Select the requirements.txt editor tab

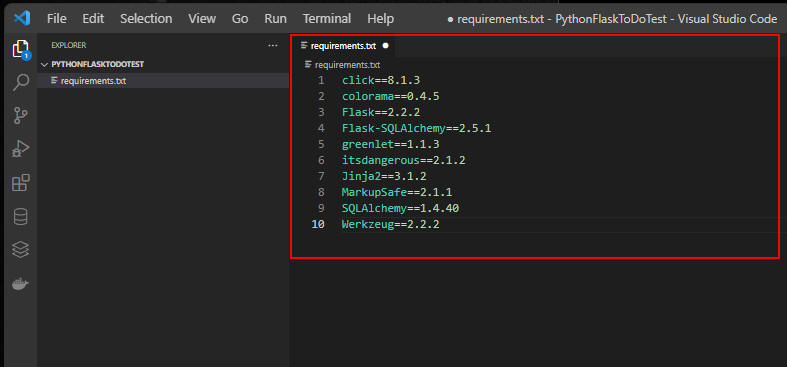pos(344,46)
